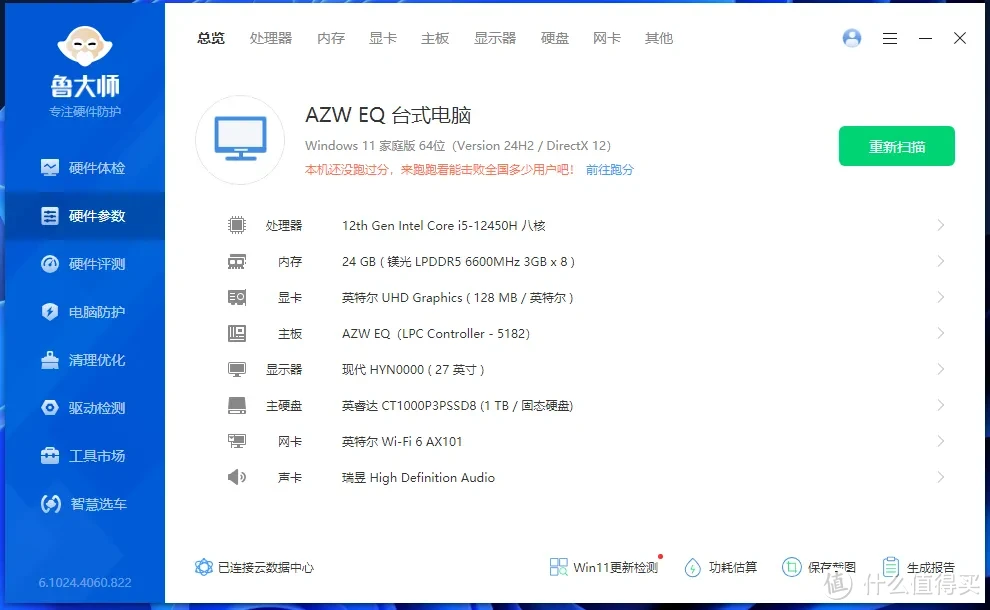Viewport: 990px width, 610px height.
Task: Click 生成报告 to generate report
Action: pos(919,567)
